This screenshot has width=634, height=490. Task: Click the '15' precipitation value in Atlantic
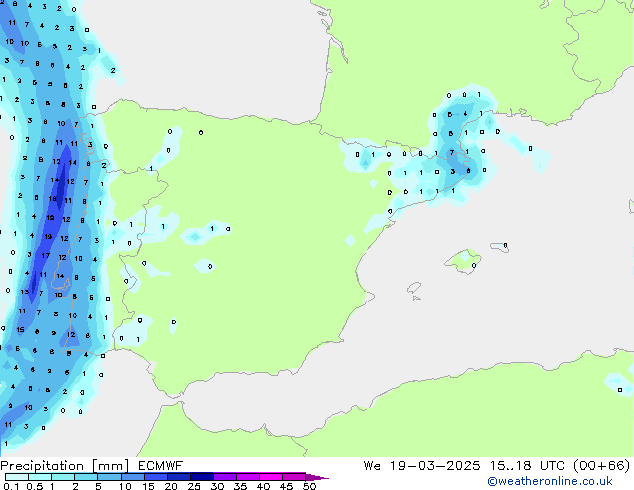click(x=20, y=329)
